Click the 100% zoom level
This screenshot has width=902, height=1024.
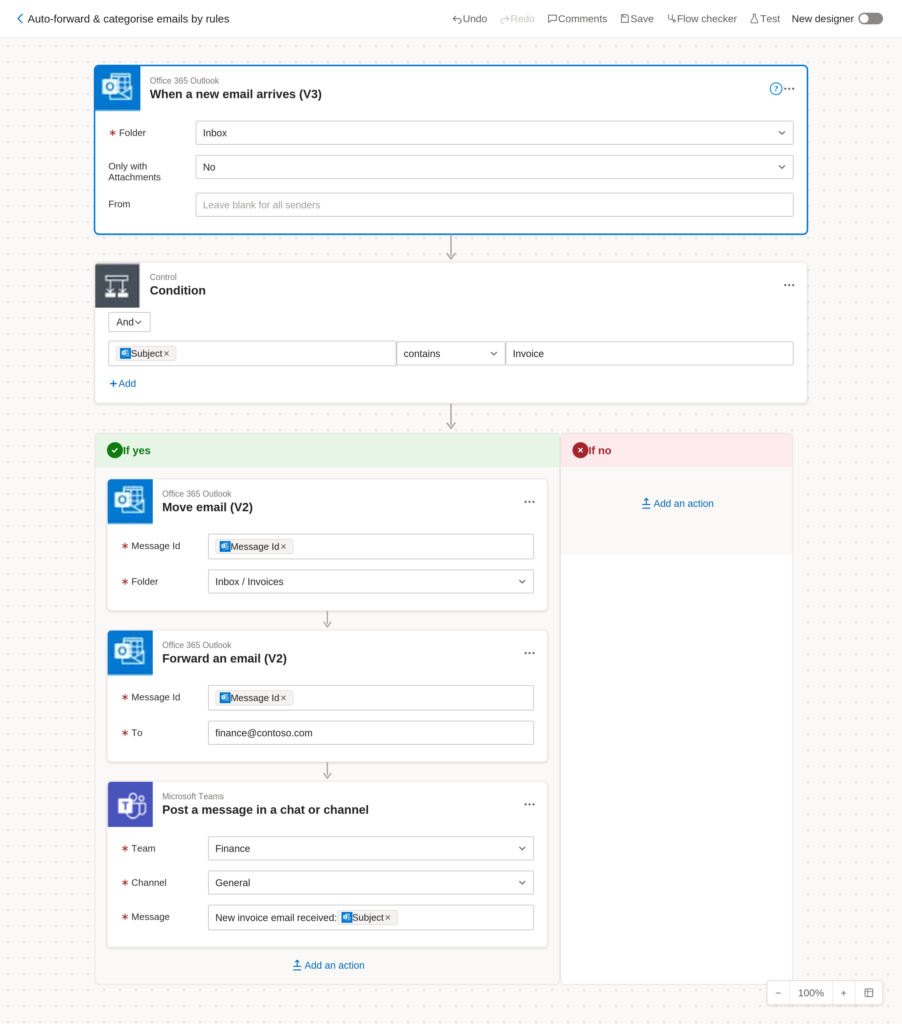click(x=811, y=993)
